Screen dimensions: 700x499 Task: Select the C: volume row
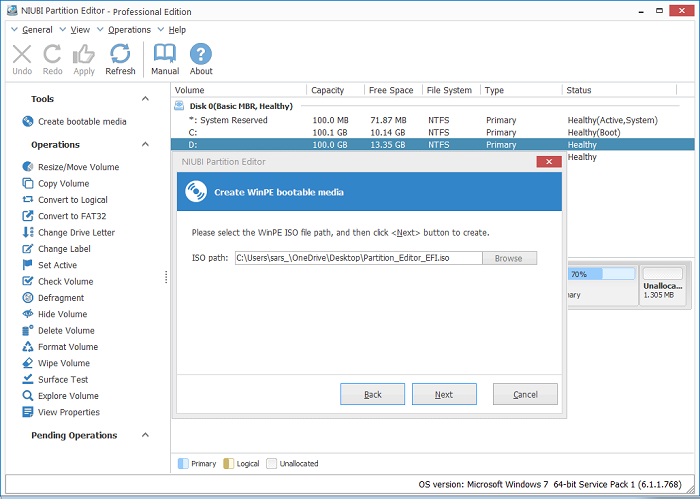click(x=433, y=133)
